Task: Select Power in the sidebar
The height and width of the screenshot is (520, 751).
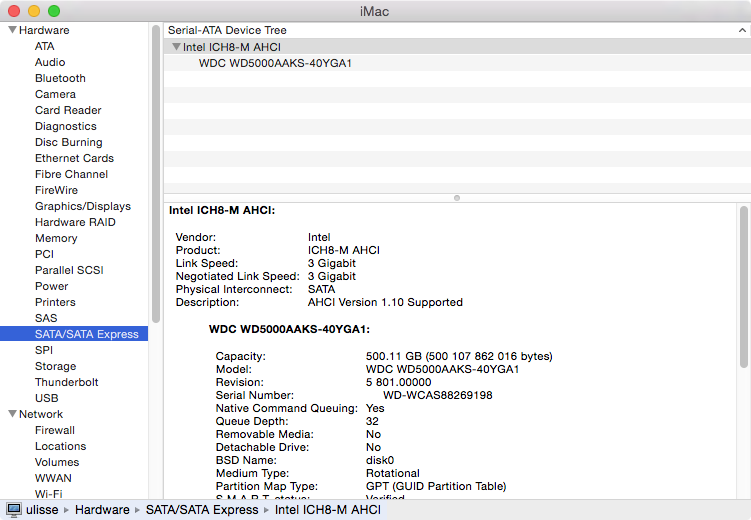Action: click(52, 286)
